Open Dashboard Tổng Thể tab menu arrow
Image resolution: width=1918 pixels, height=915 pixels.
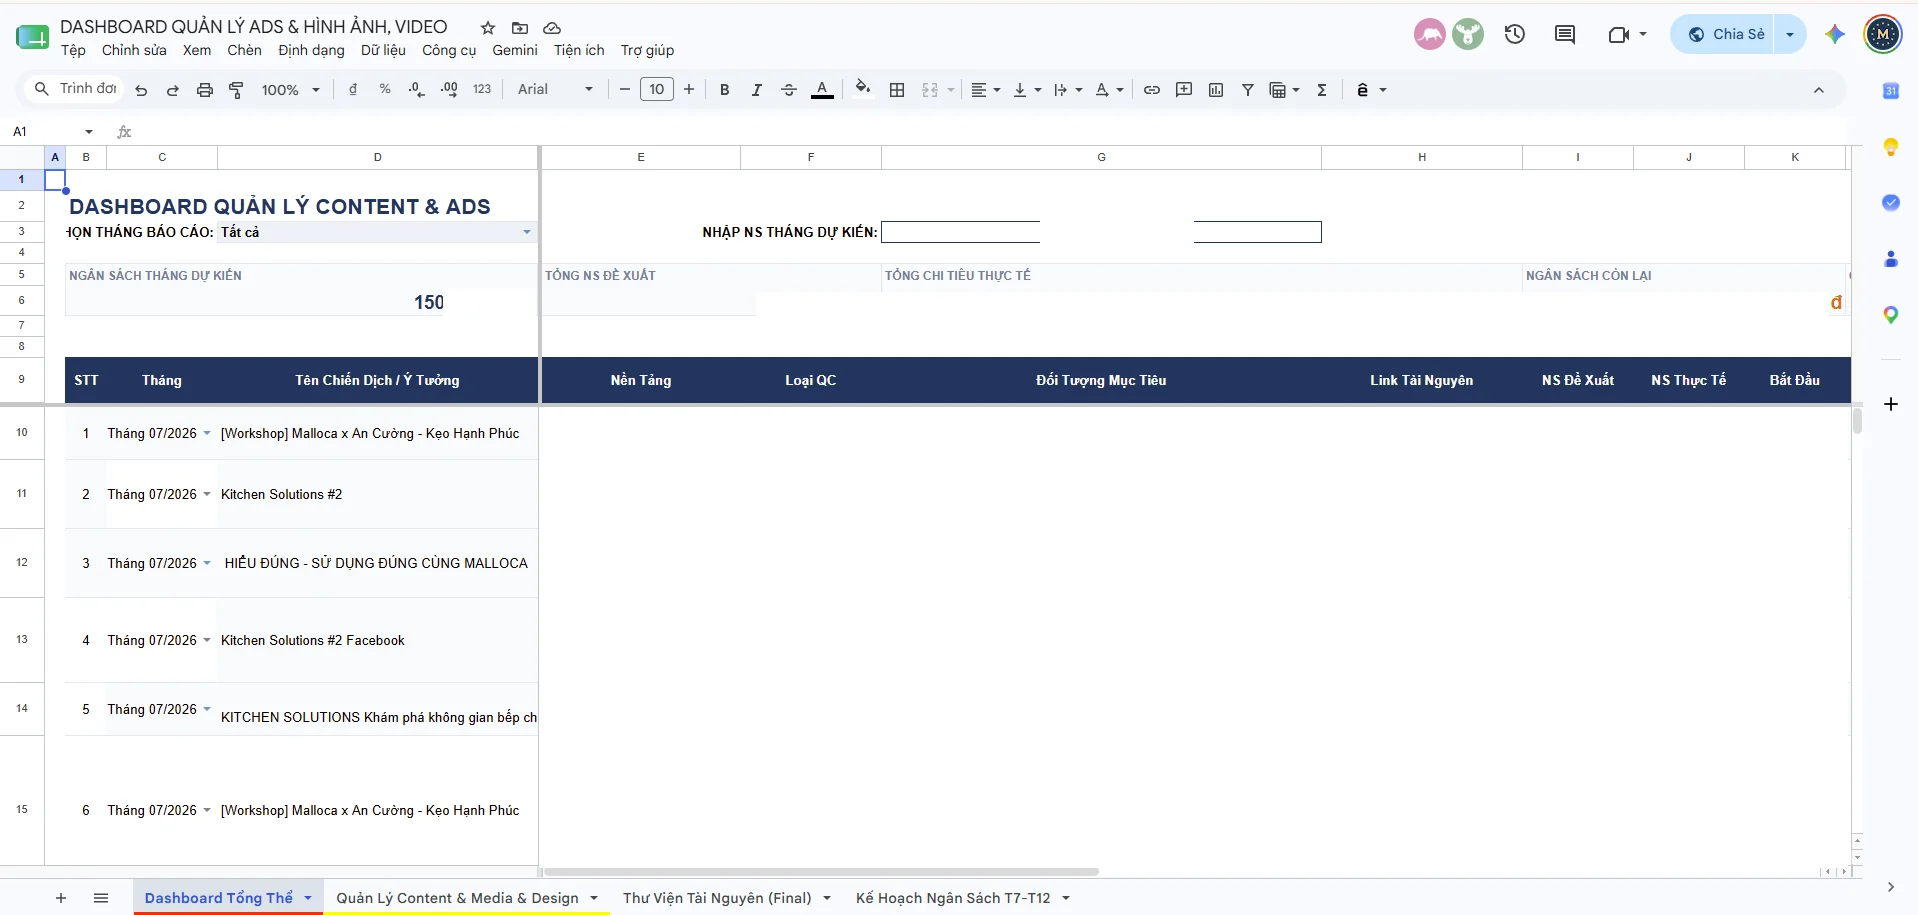[x=308, y=898]
